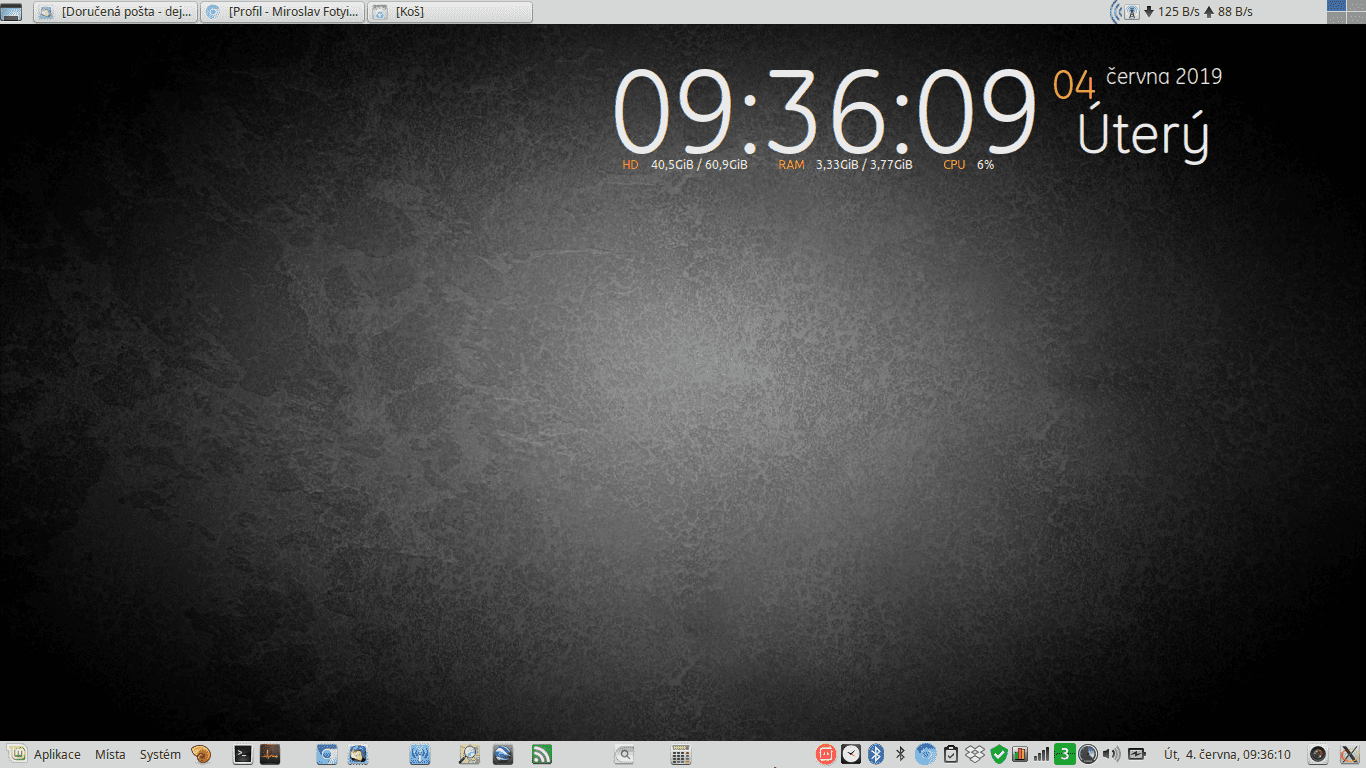The image size is (1366, 768).
Task: Click the RAM usage value 3,33GiB / 3,77GiB
Action: click(864, 165)
